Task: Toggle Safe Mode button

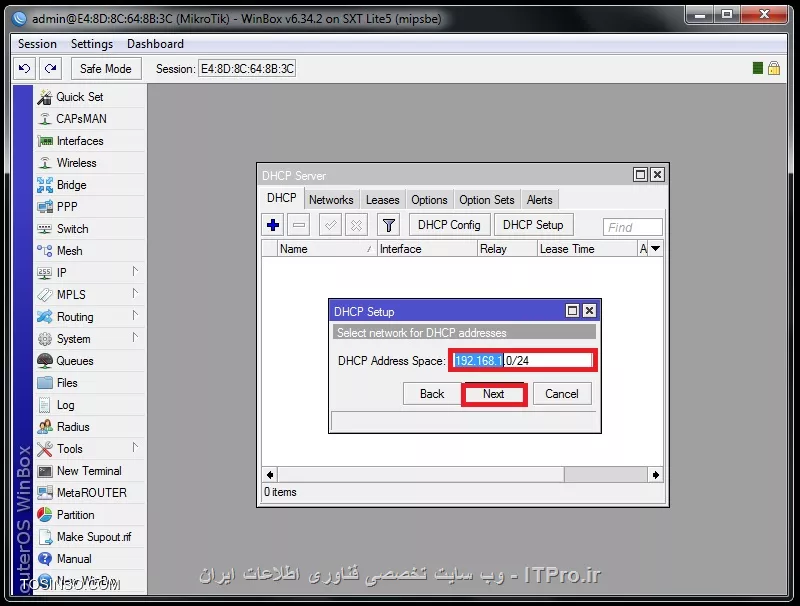Action: (x=106, y=68)
